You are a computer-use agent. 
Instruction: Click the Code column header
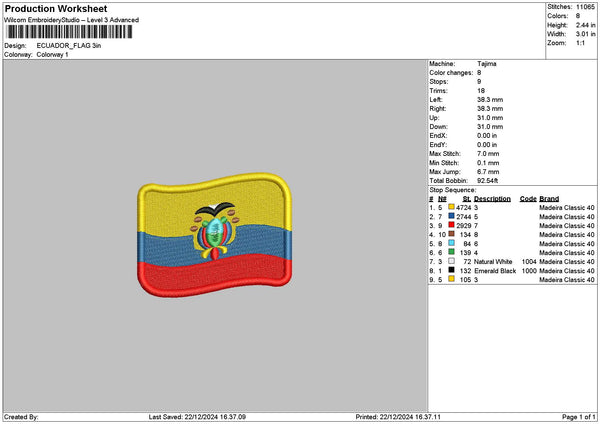click(x=528, y=199)
